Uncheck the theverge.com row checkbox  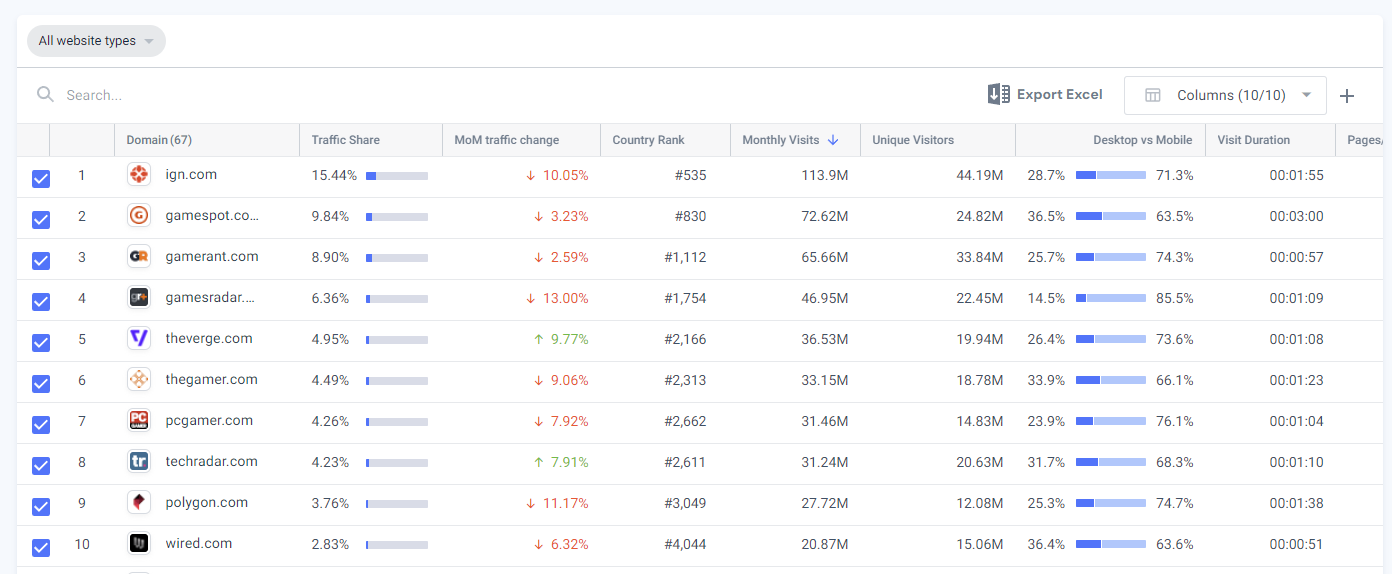pyautogui.click(x=41, y=343)
